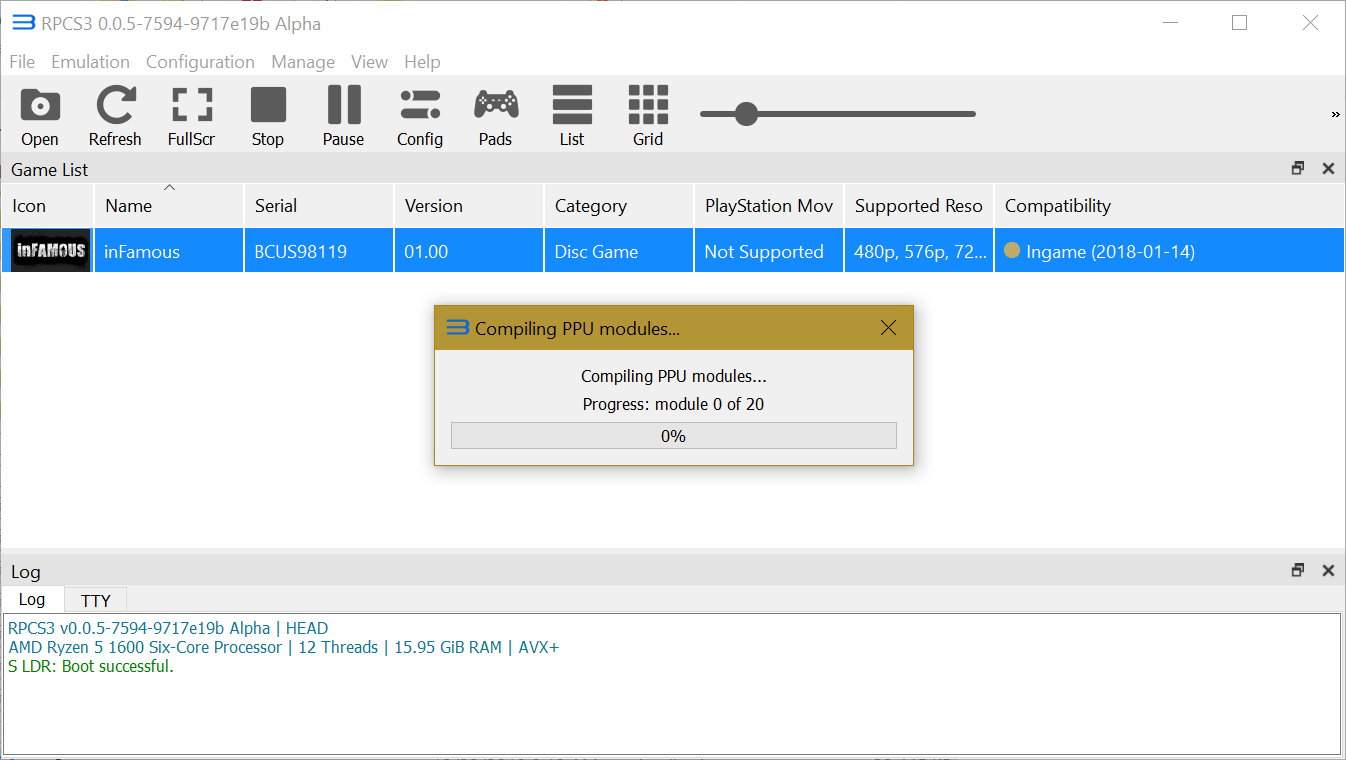Refresh the game list

tap(116, 116)
